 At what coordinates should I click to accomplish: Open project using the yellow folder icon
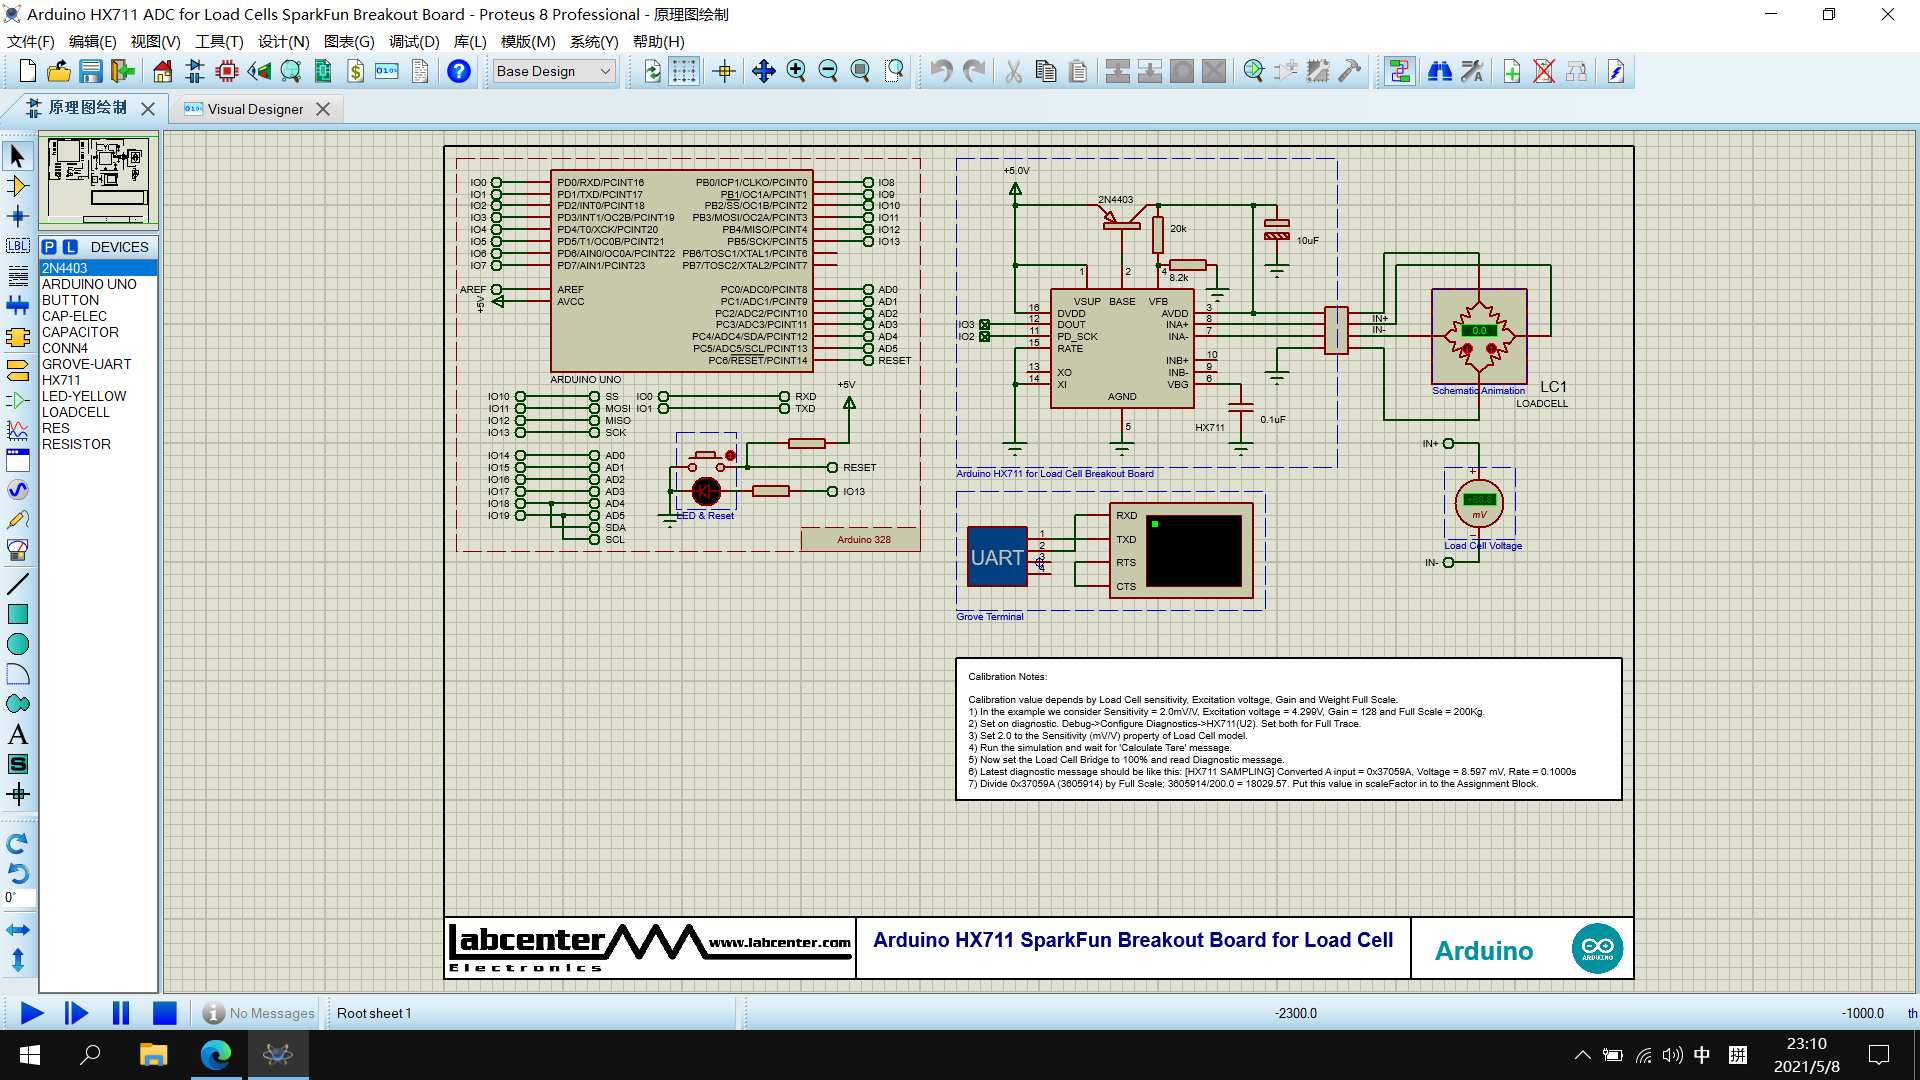(x=59, y=71)
